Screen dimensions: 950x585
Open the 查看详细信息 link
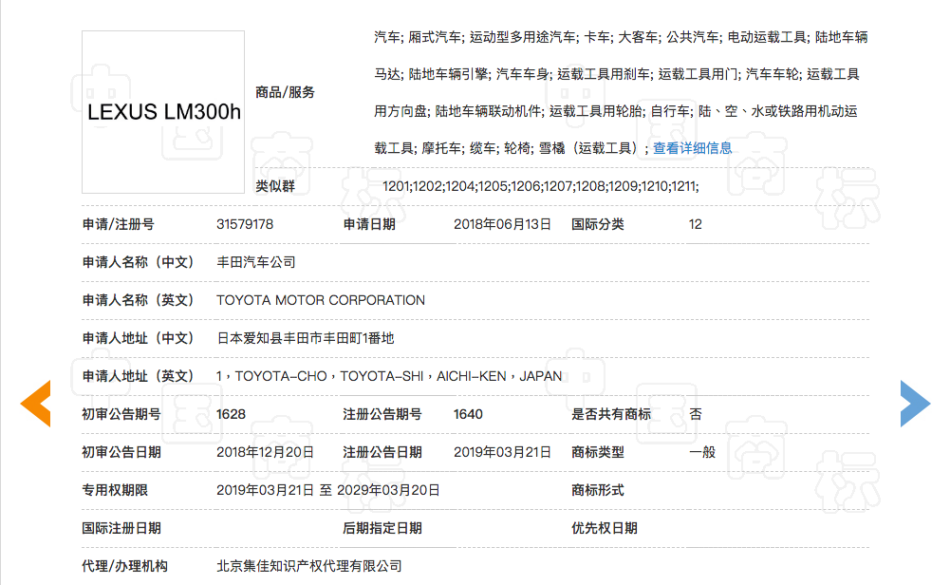point(692,148)
